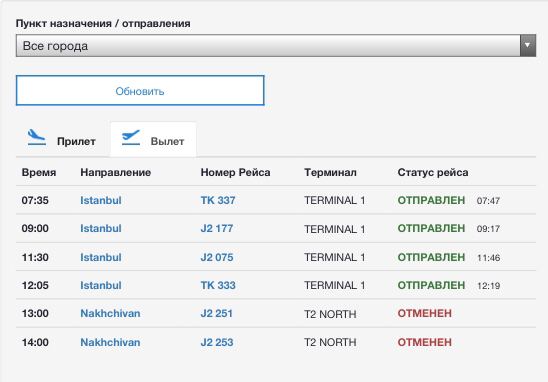
Task: Click TERMINAL 1 in the TK 337 row
Action: pyautogui.click(x=334, y=201)
